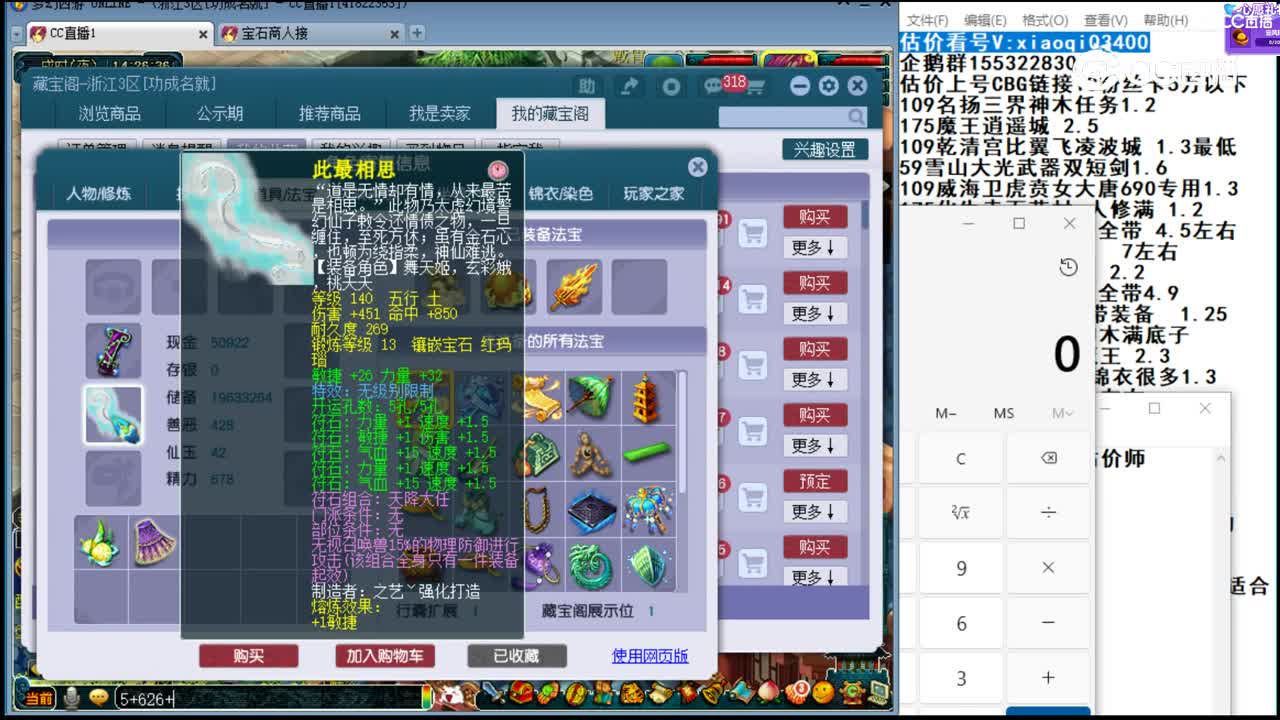
Task: Open 格式(O) menu in Notepad
Action: click(1045, 20)
